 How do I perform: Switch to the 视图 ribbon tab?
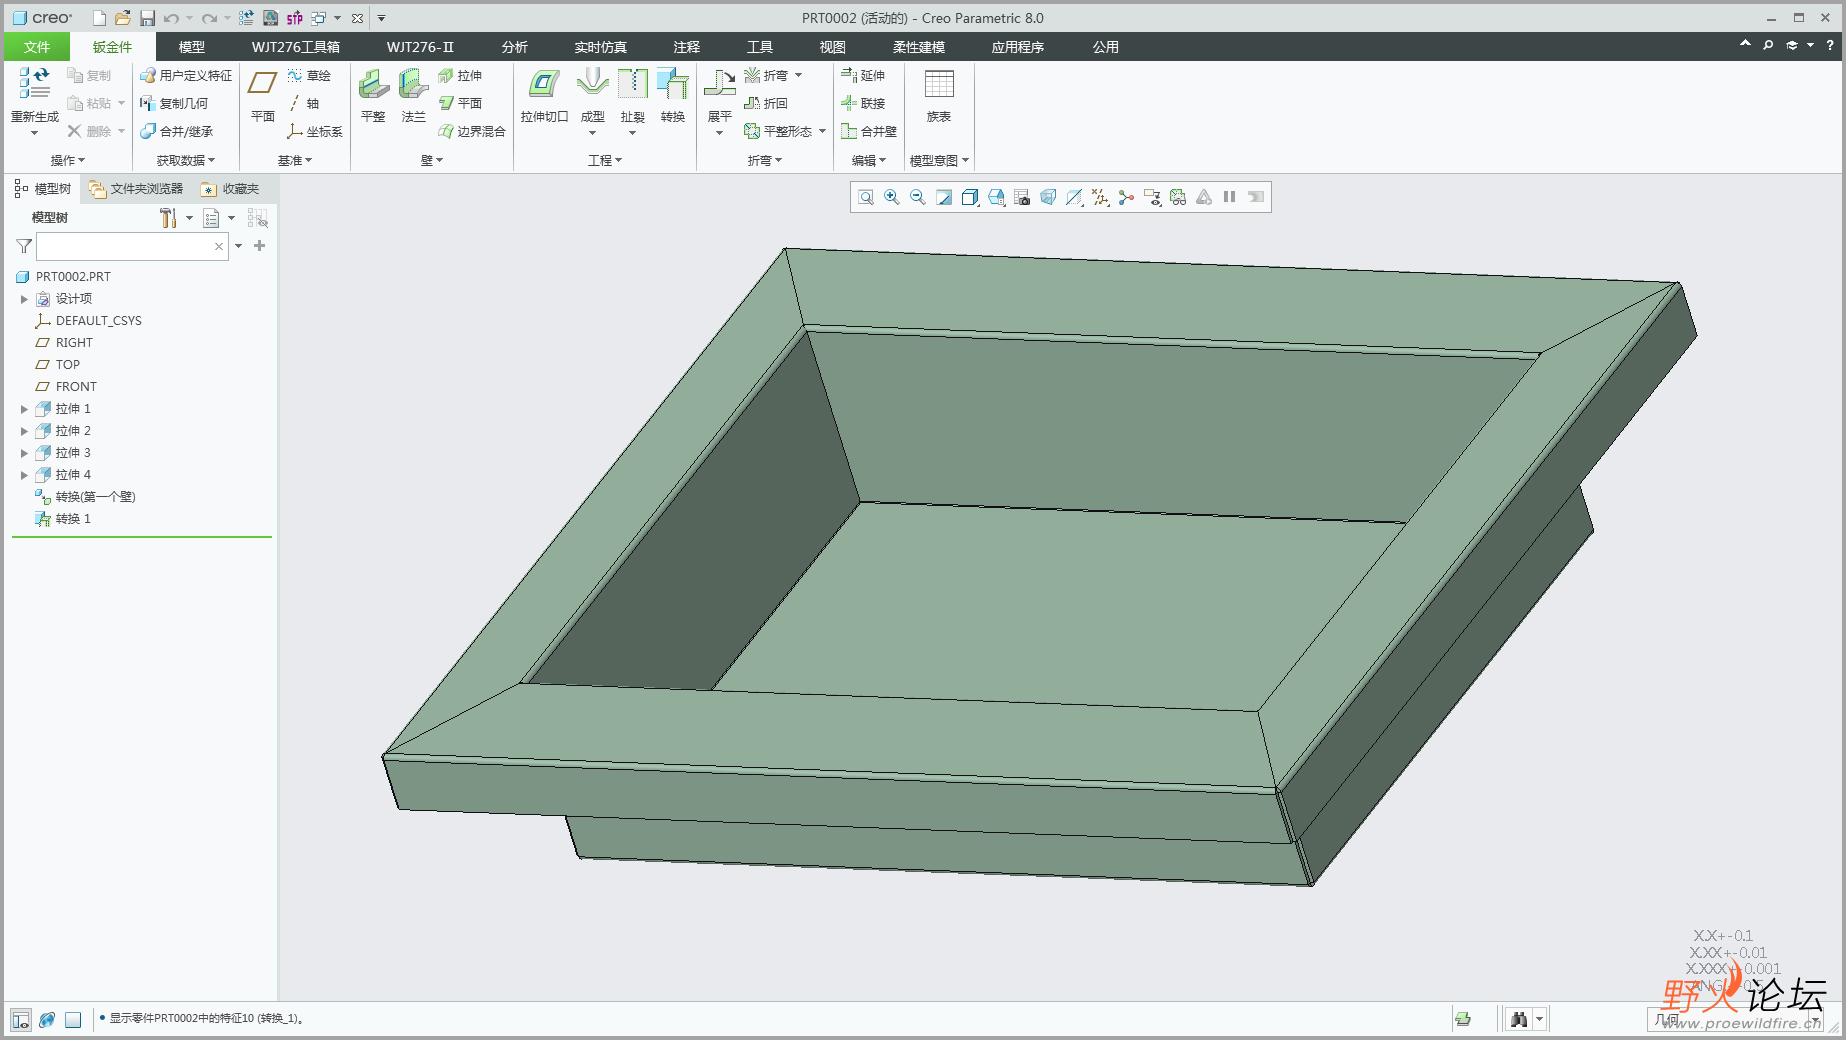[x=833, y=47]
